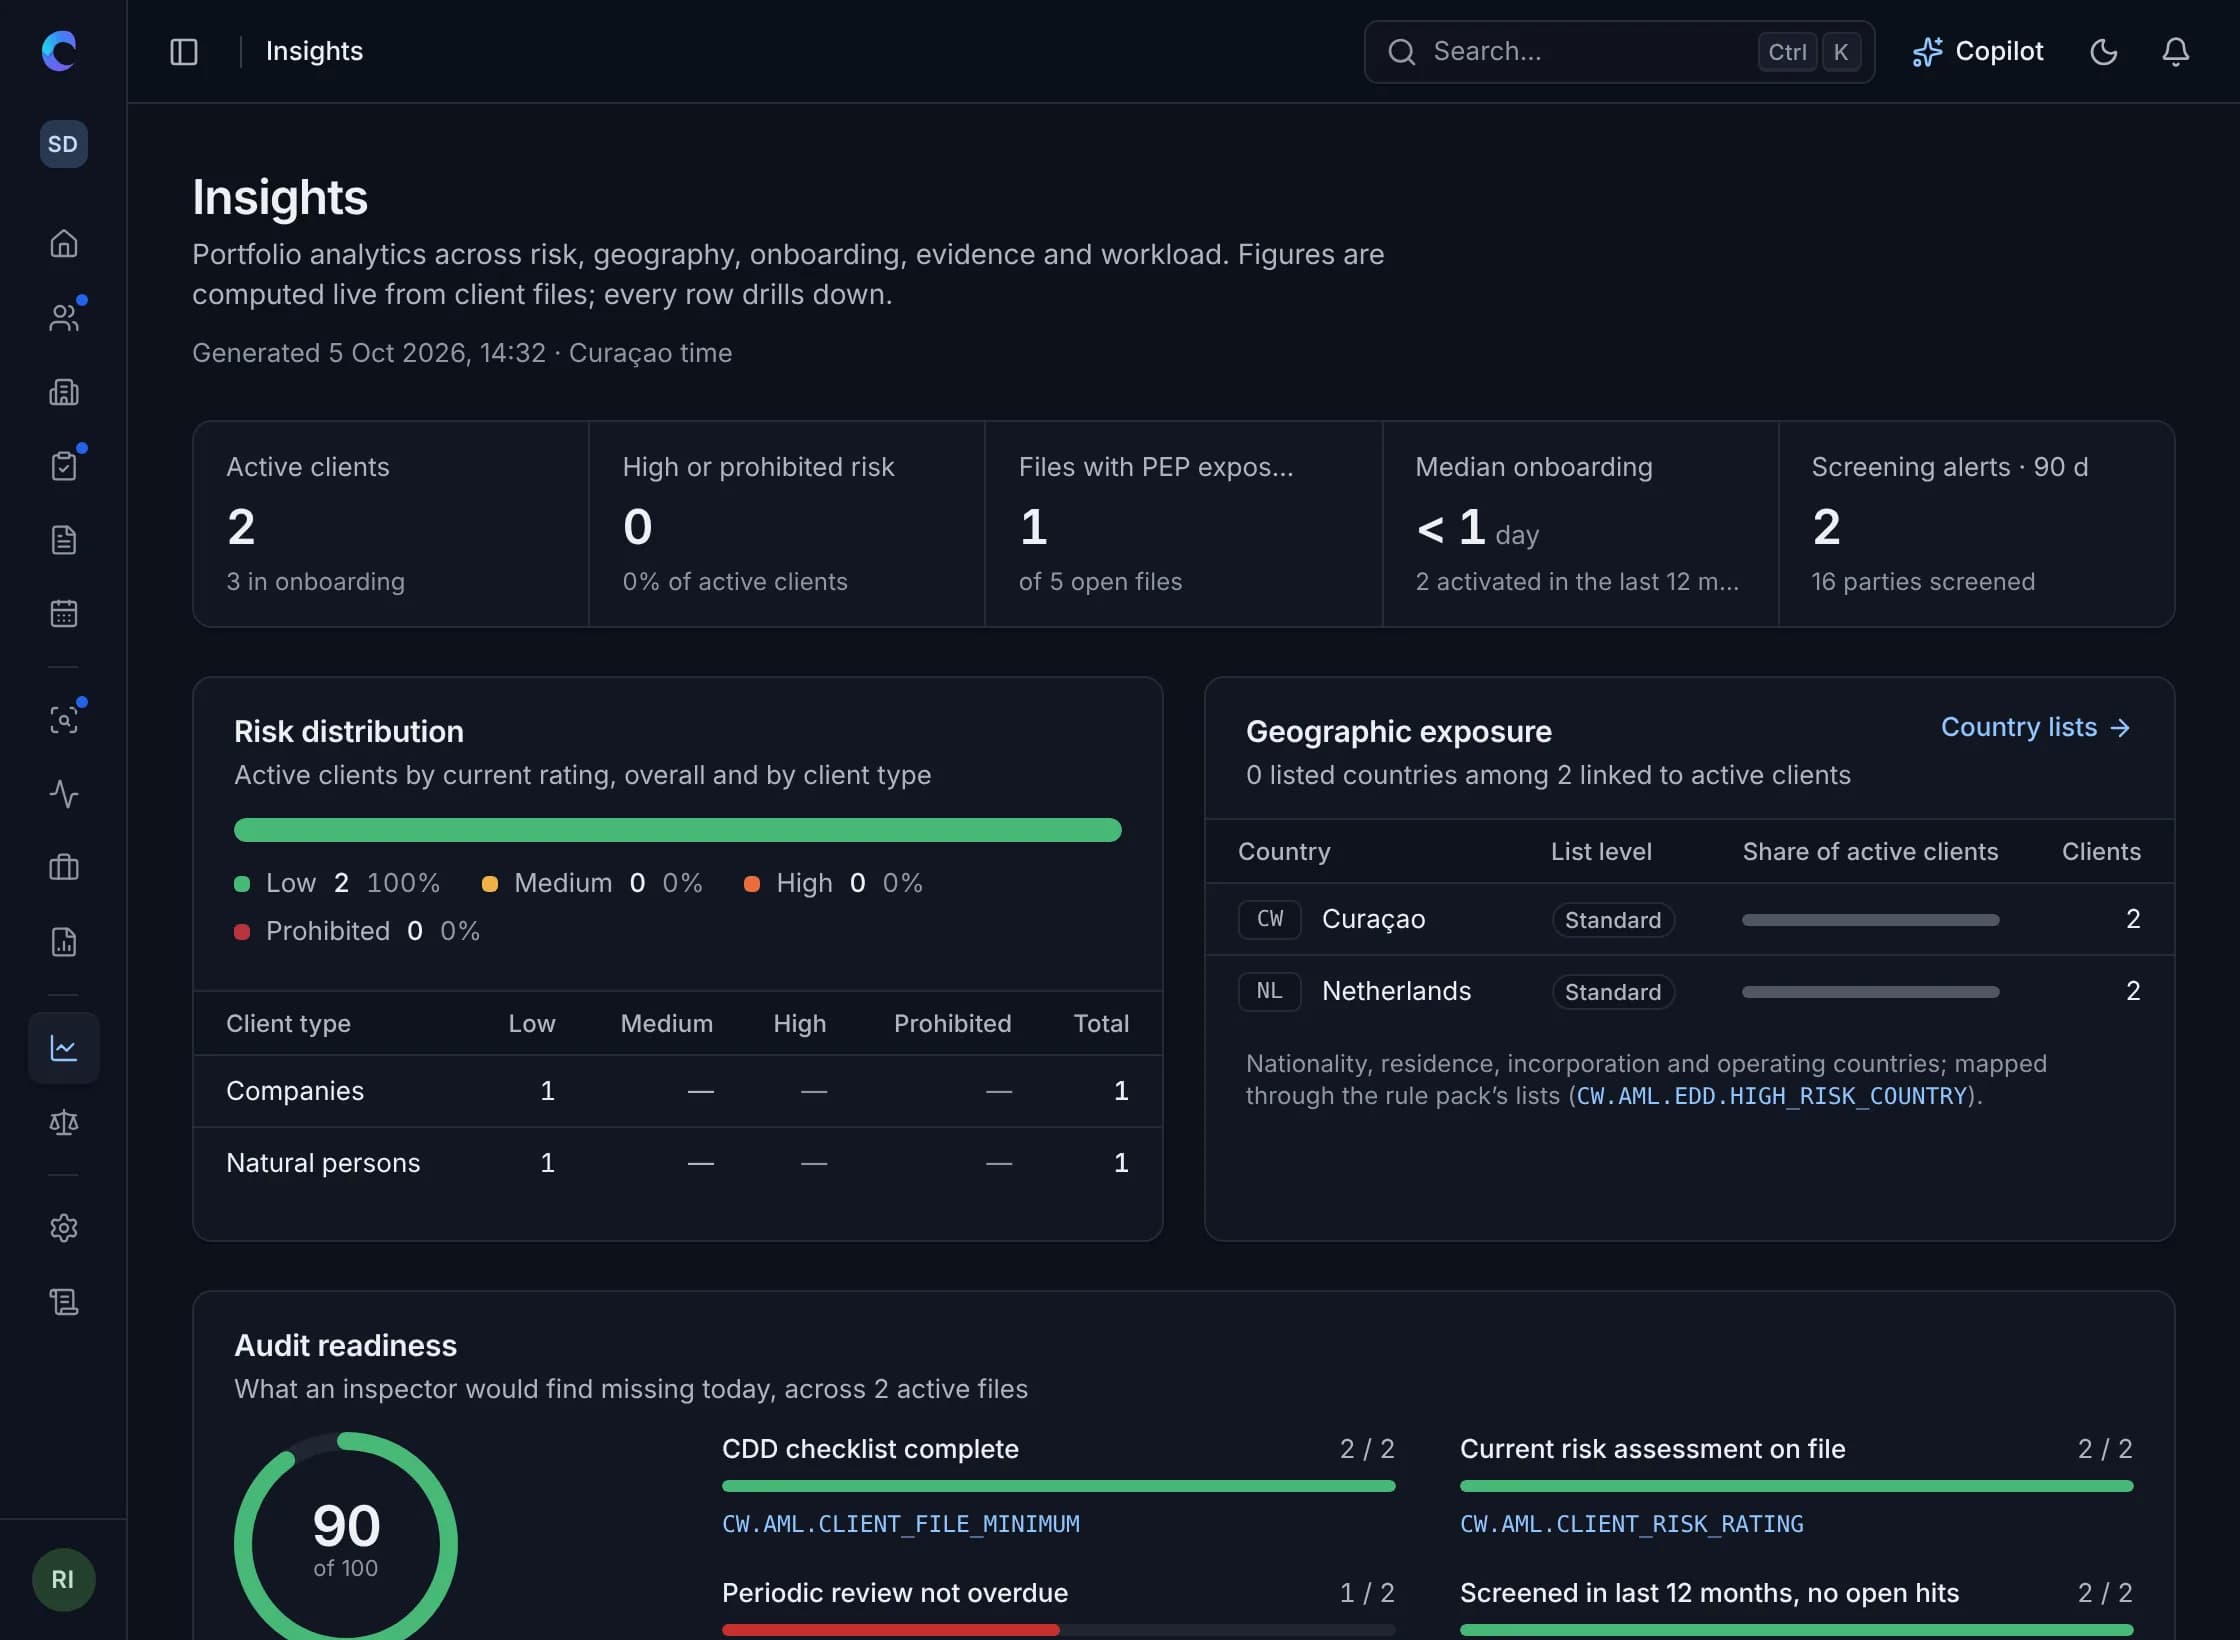This screenshot has width=2240, height=1640.
Task: Open the settings gear icon
Action: pyautogui.click(x=64, y=1228)
